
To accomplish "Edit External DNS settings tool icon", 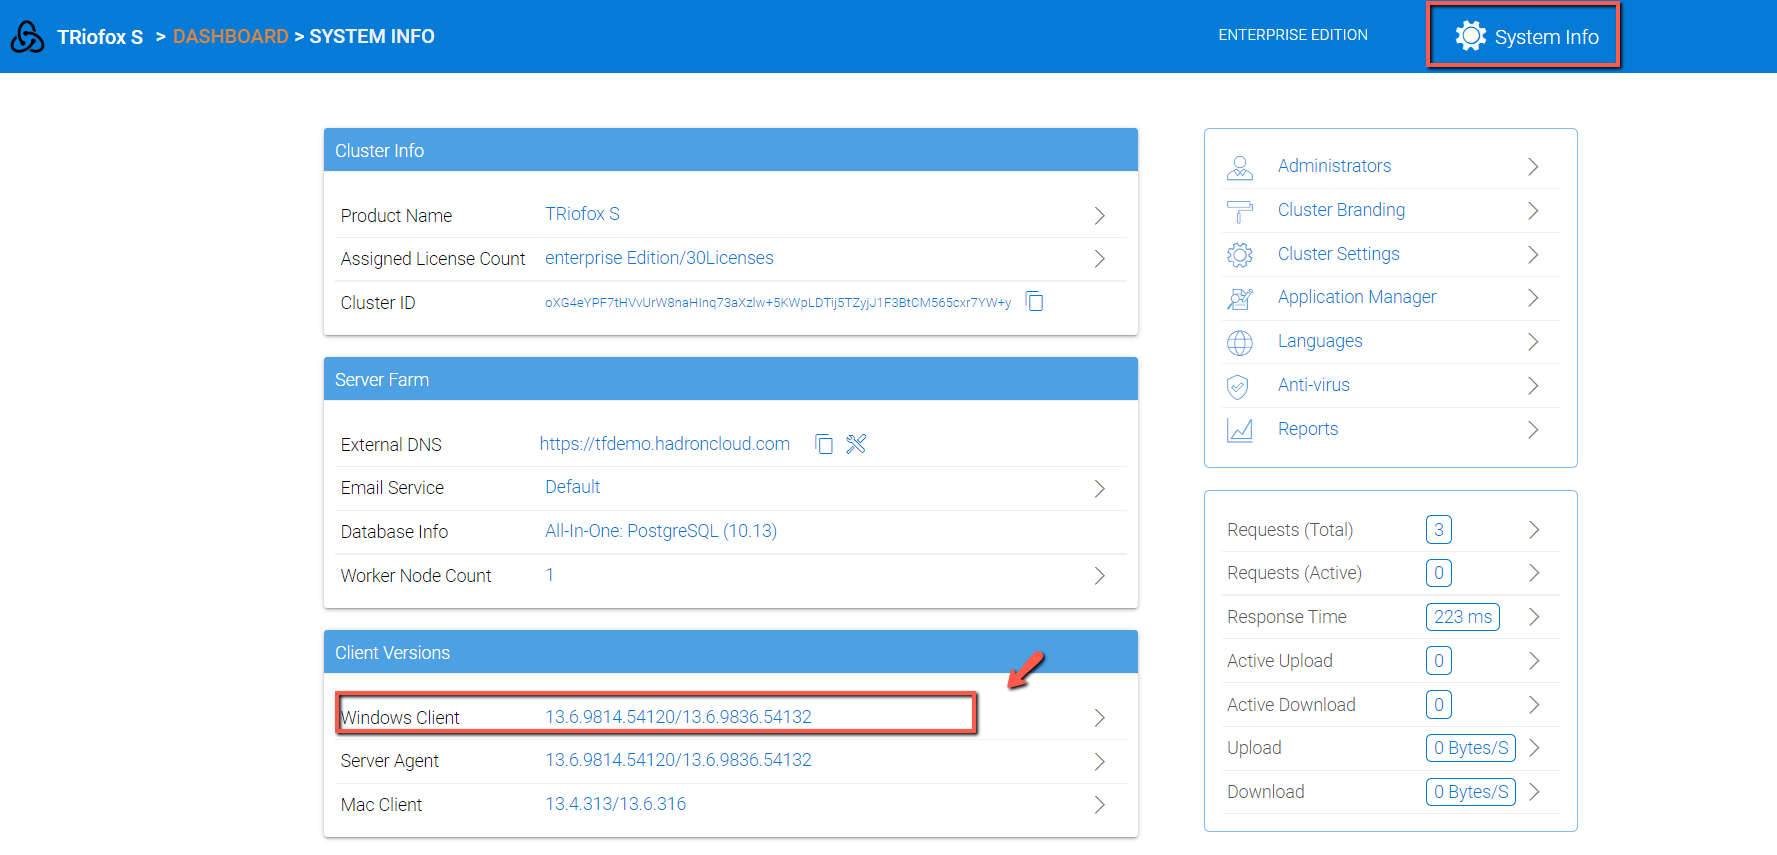I will 856,444.
